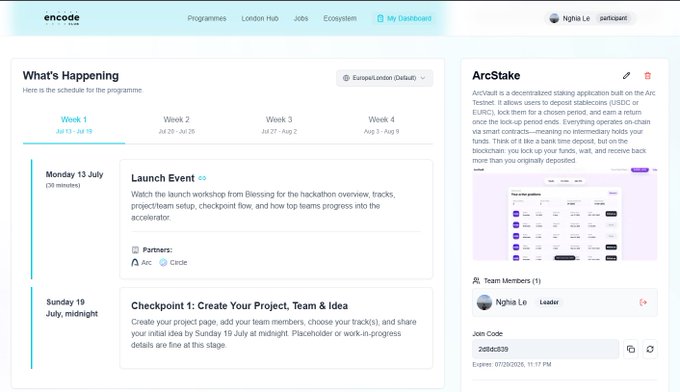Click the ArcStake description paragraph
Viewport: 680px width, 392px height.
(564, 127)
